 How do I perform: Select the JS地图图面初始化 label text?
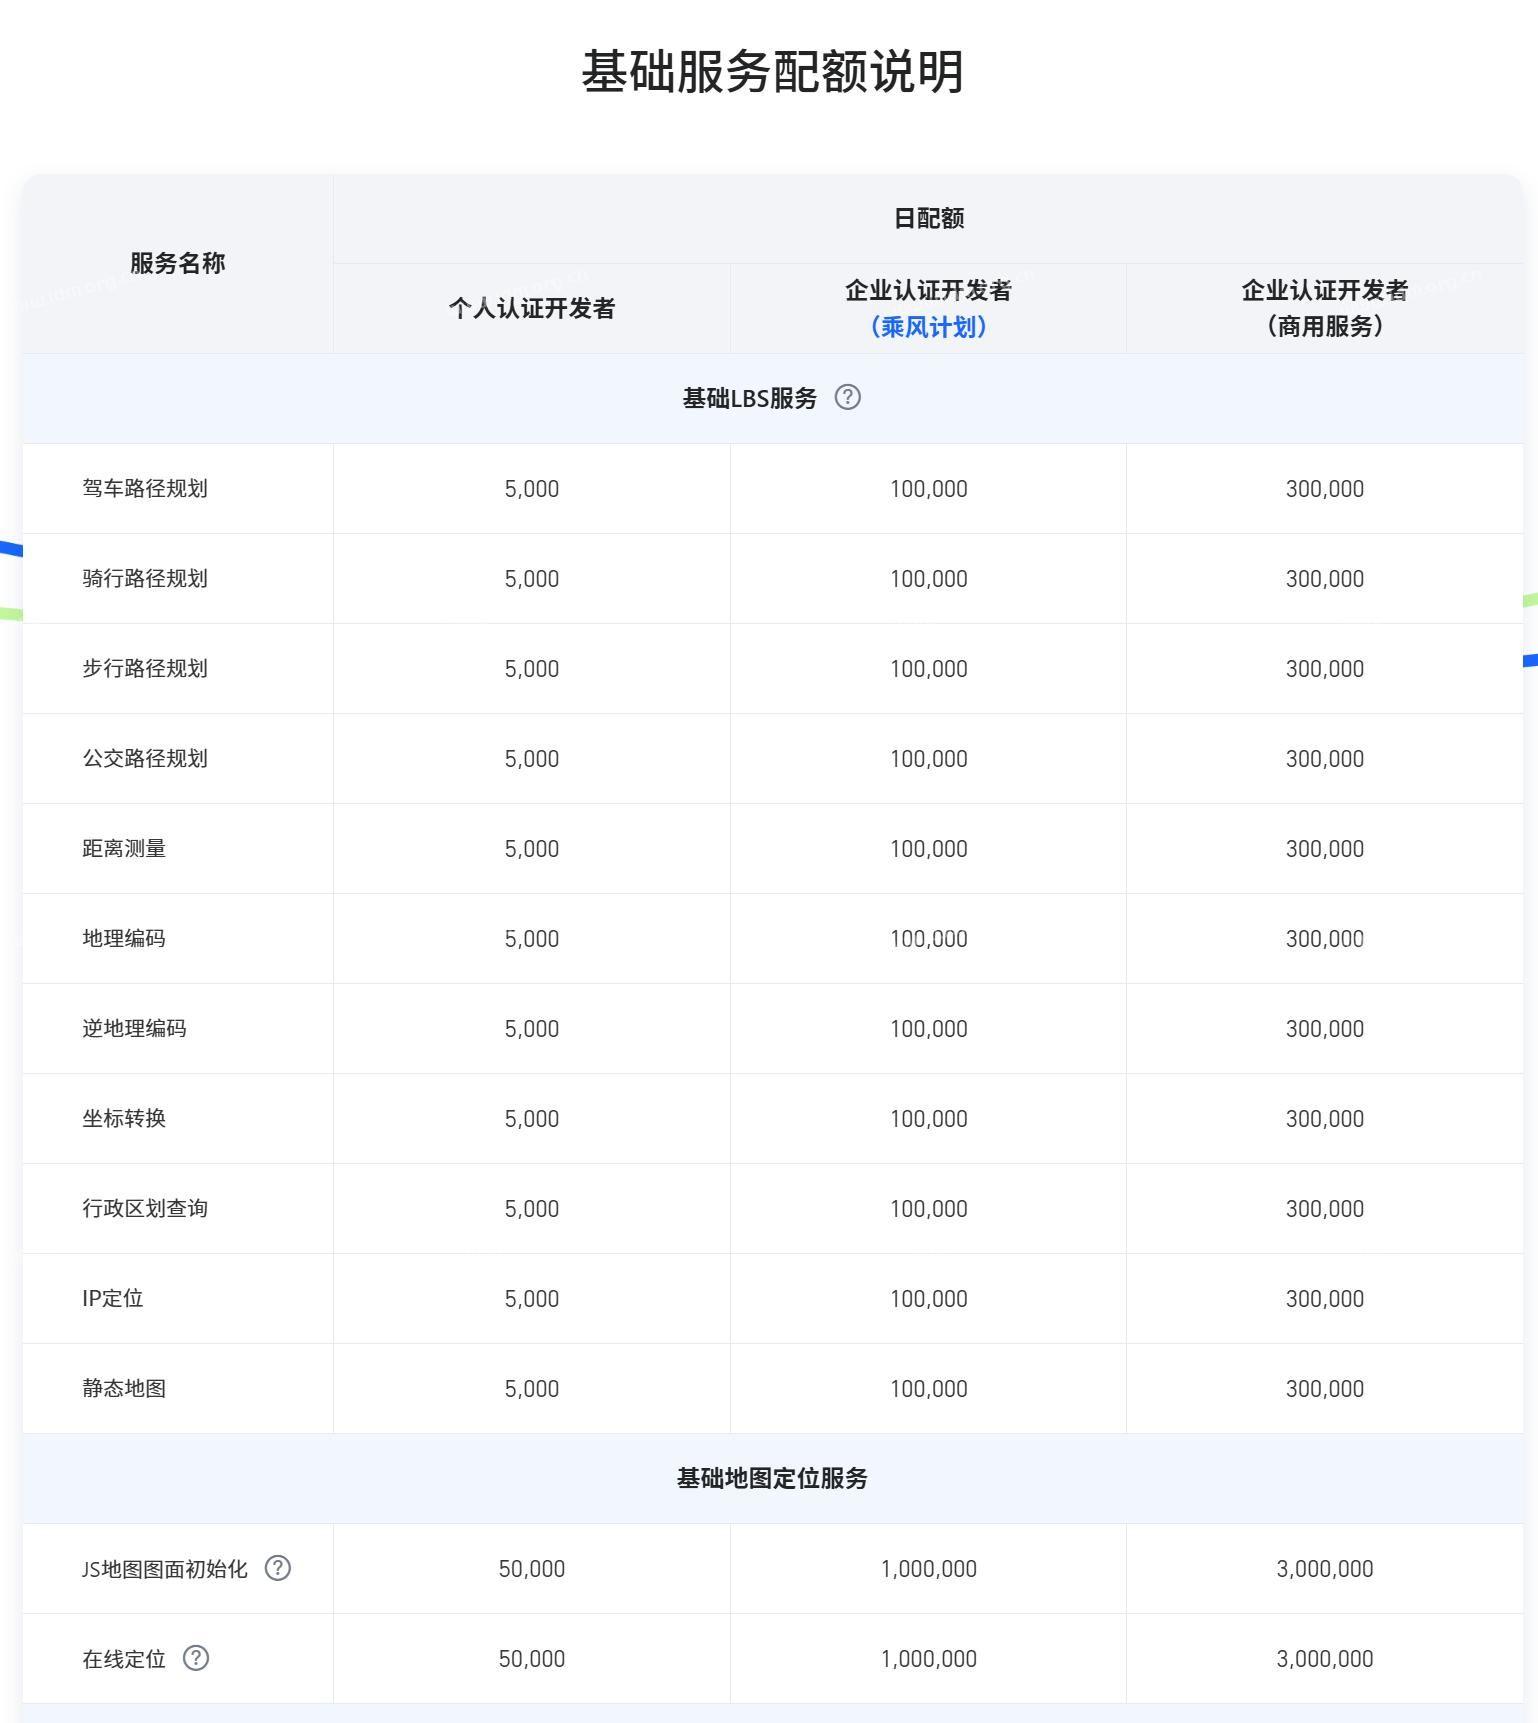coord(165,1569)
